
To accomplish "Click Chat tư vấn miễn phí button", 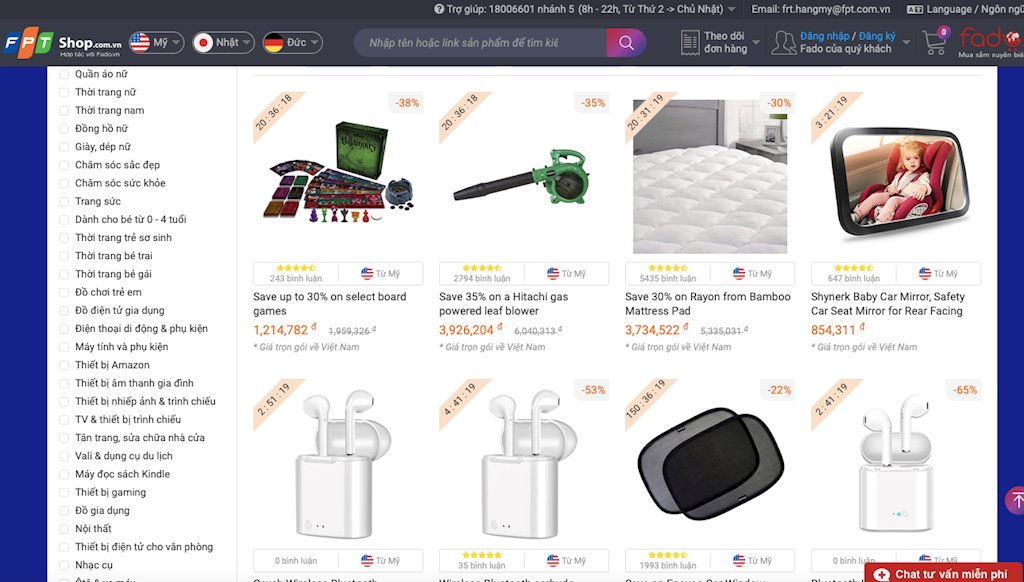I will [x=944, y=574].
